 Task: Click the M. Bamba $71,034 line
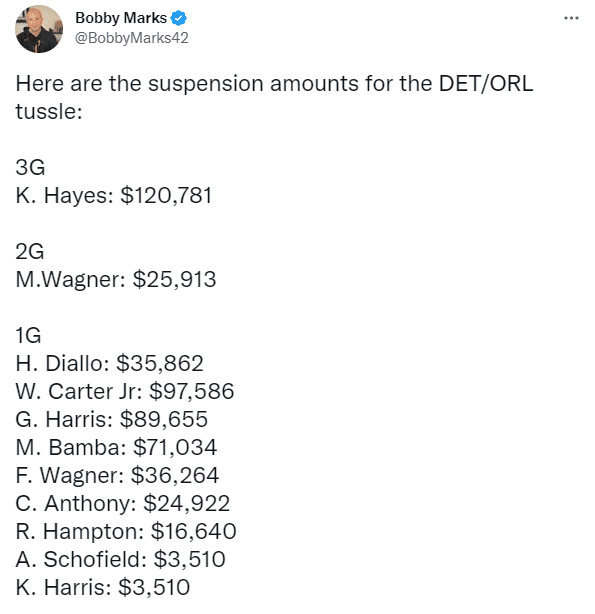[x=116, y=447]
